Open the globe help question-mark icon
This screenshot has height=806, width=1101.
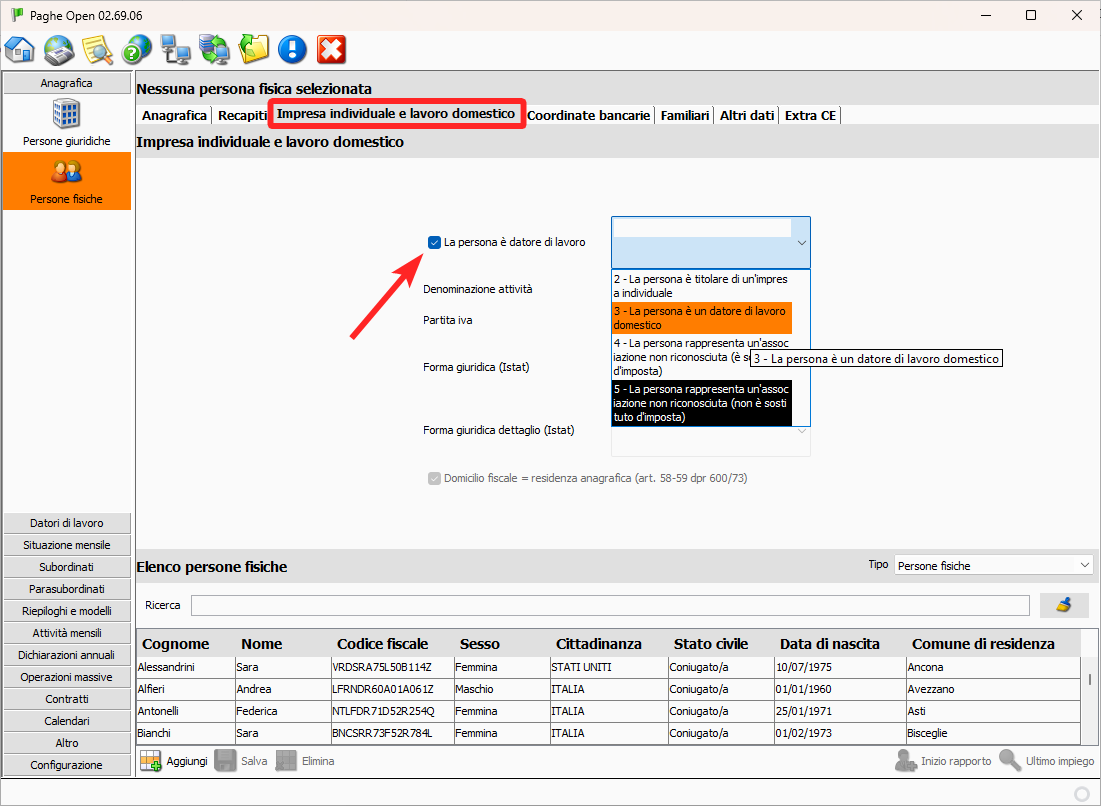tap(137, 48)
